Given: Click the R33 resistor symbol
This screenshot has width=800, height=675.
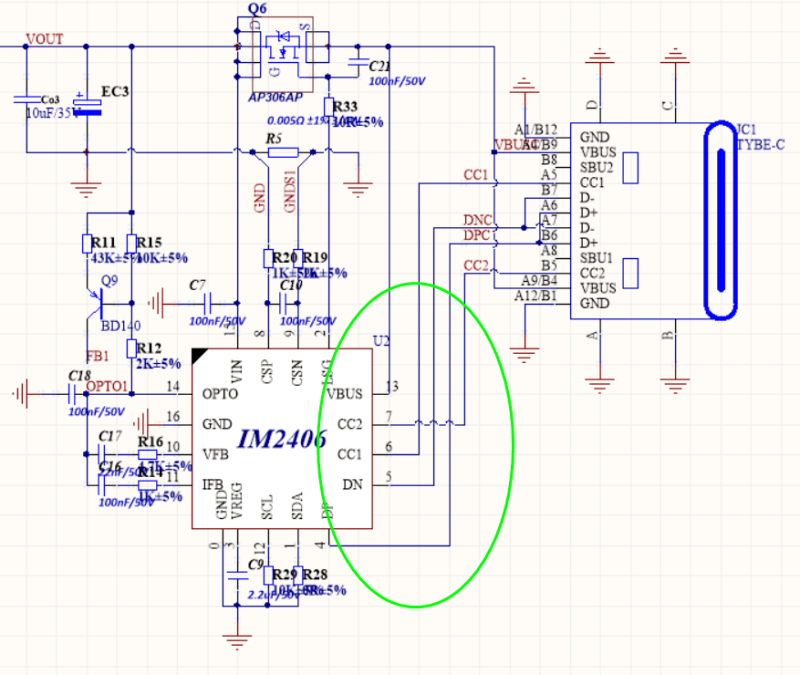Looking at the screenshot, I should coord(329,107).
